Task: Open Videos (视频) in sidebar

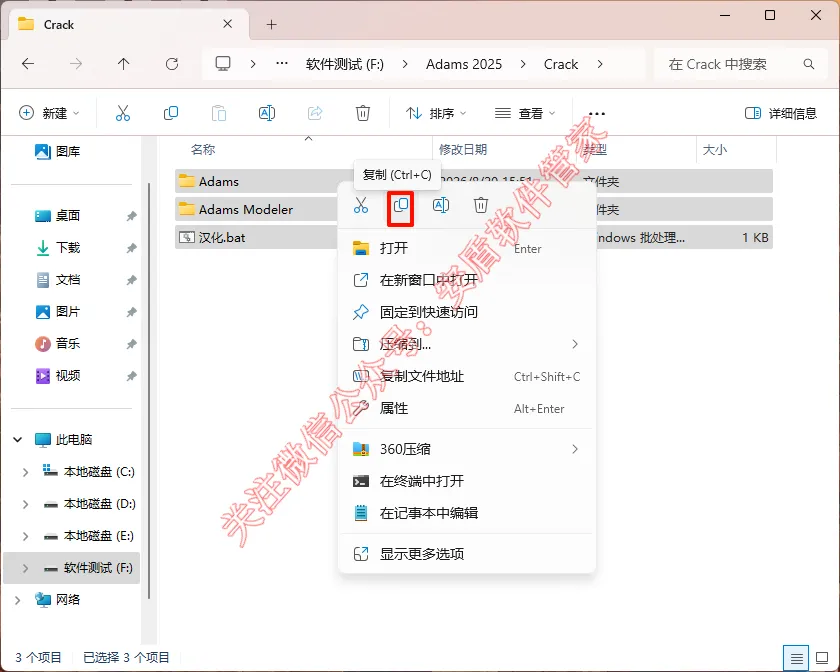Action: coord(57,376)
